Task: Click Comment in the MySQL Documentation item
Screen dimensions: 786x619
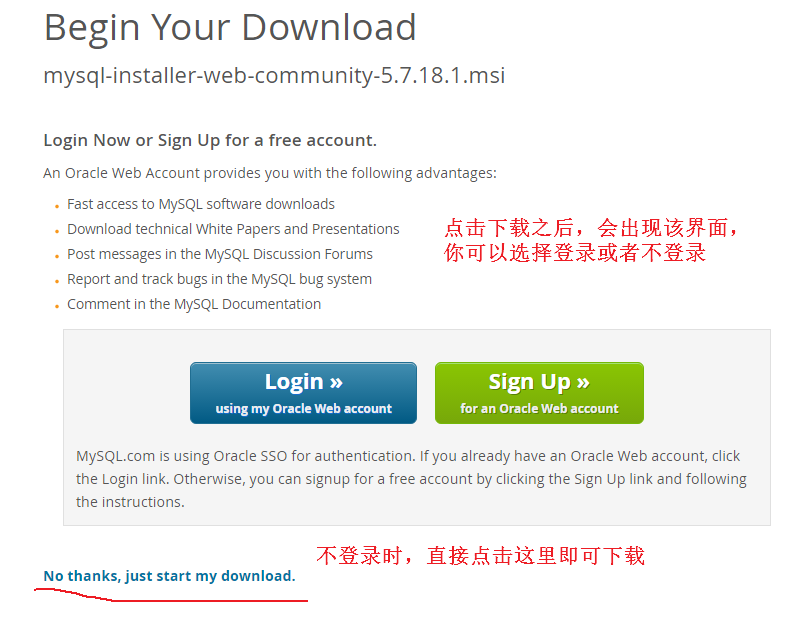Action: point(193,304)
